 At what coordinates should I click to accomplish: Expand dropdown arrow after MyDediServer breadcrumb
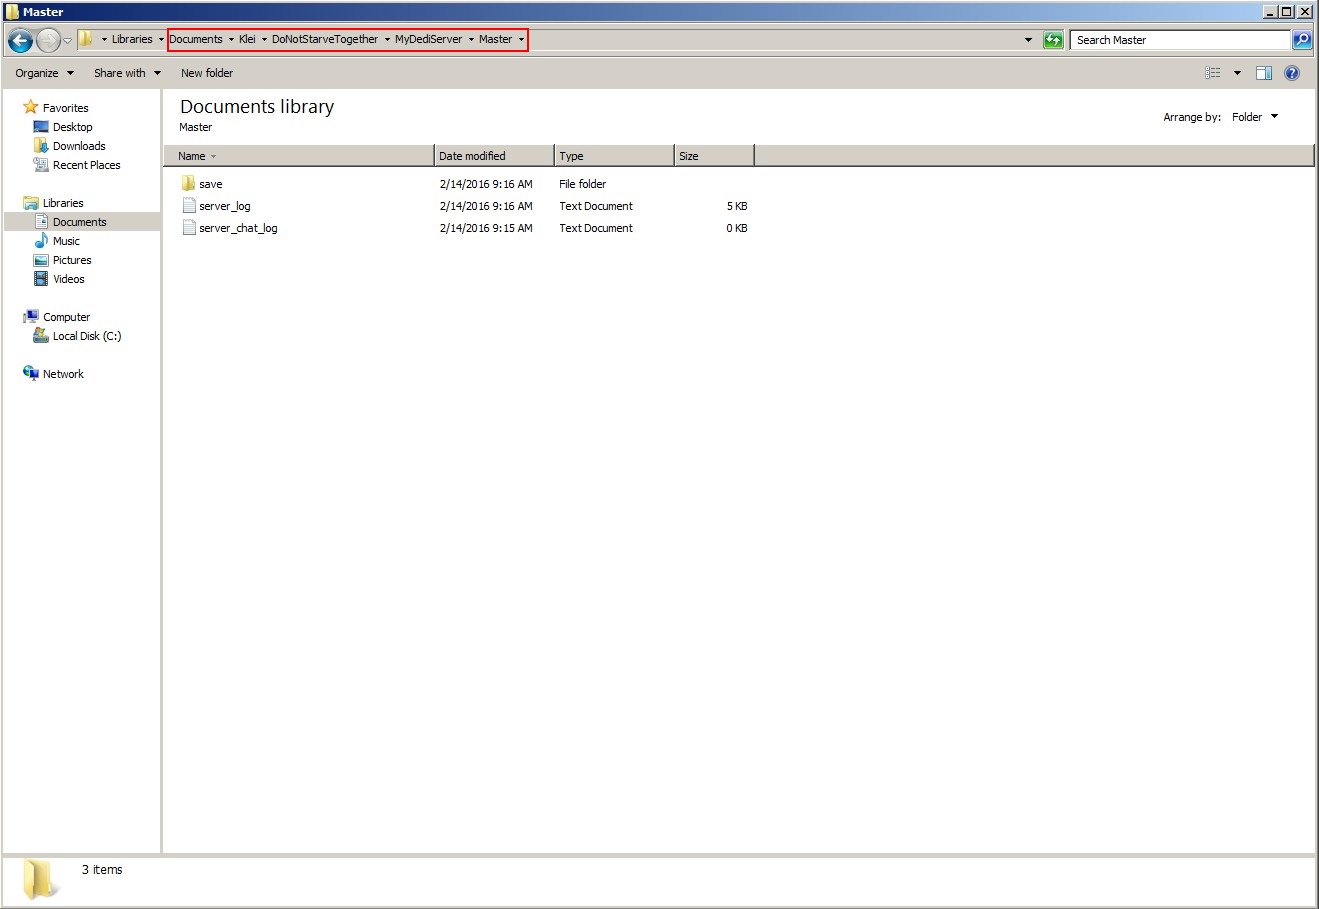(471, 40)
